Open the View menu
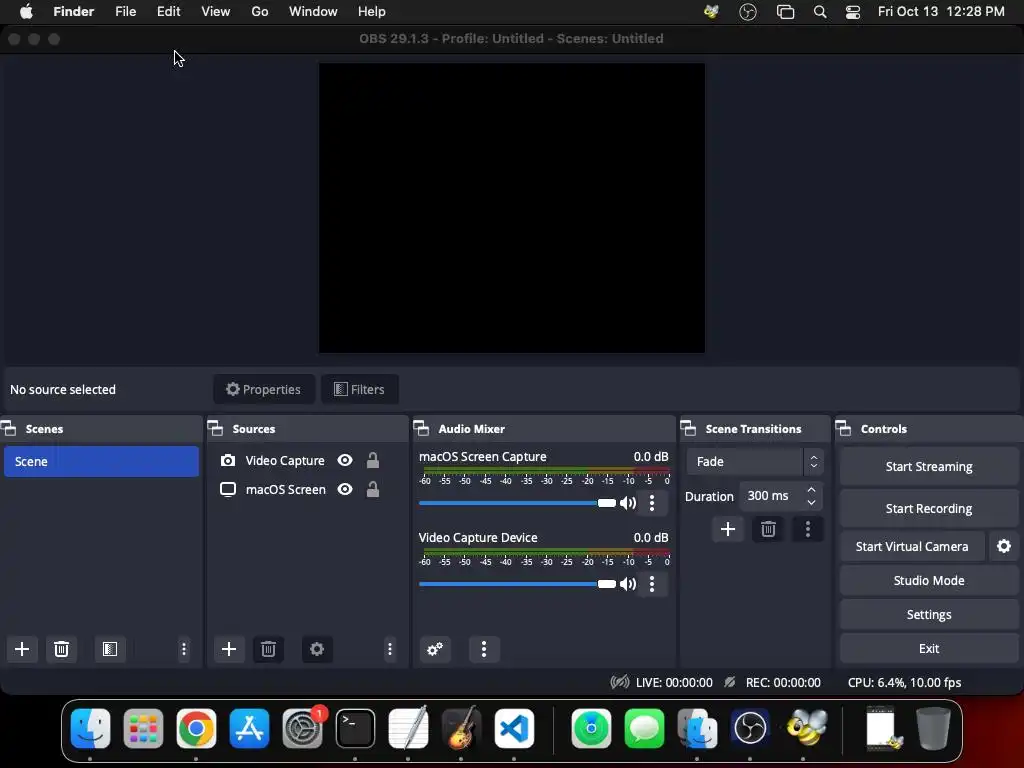 pyautogui.click(x=216, y=12)
